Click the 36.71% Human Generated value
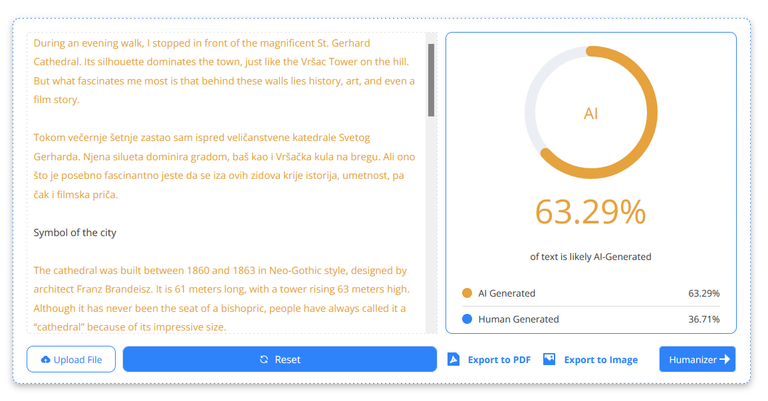This screenshot has height=401, width=768. (x=704, y=320)
